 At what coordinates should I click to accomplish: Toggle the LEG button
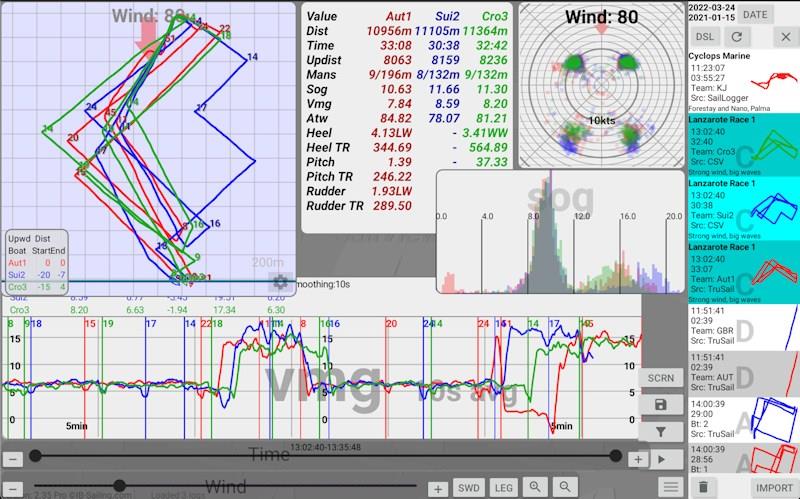click(504, 488)
